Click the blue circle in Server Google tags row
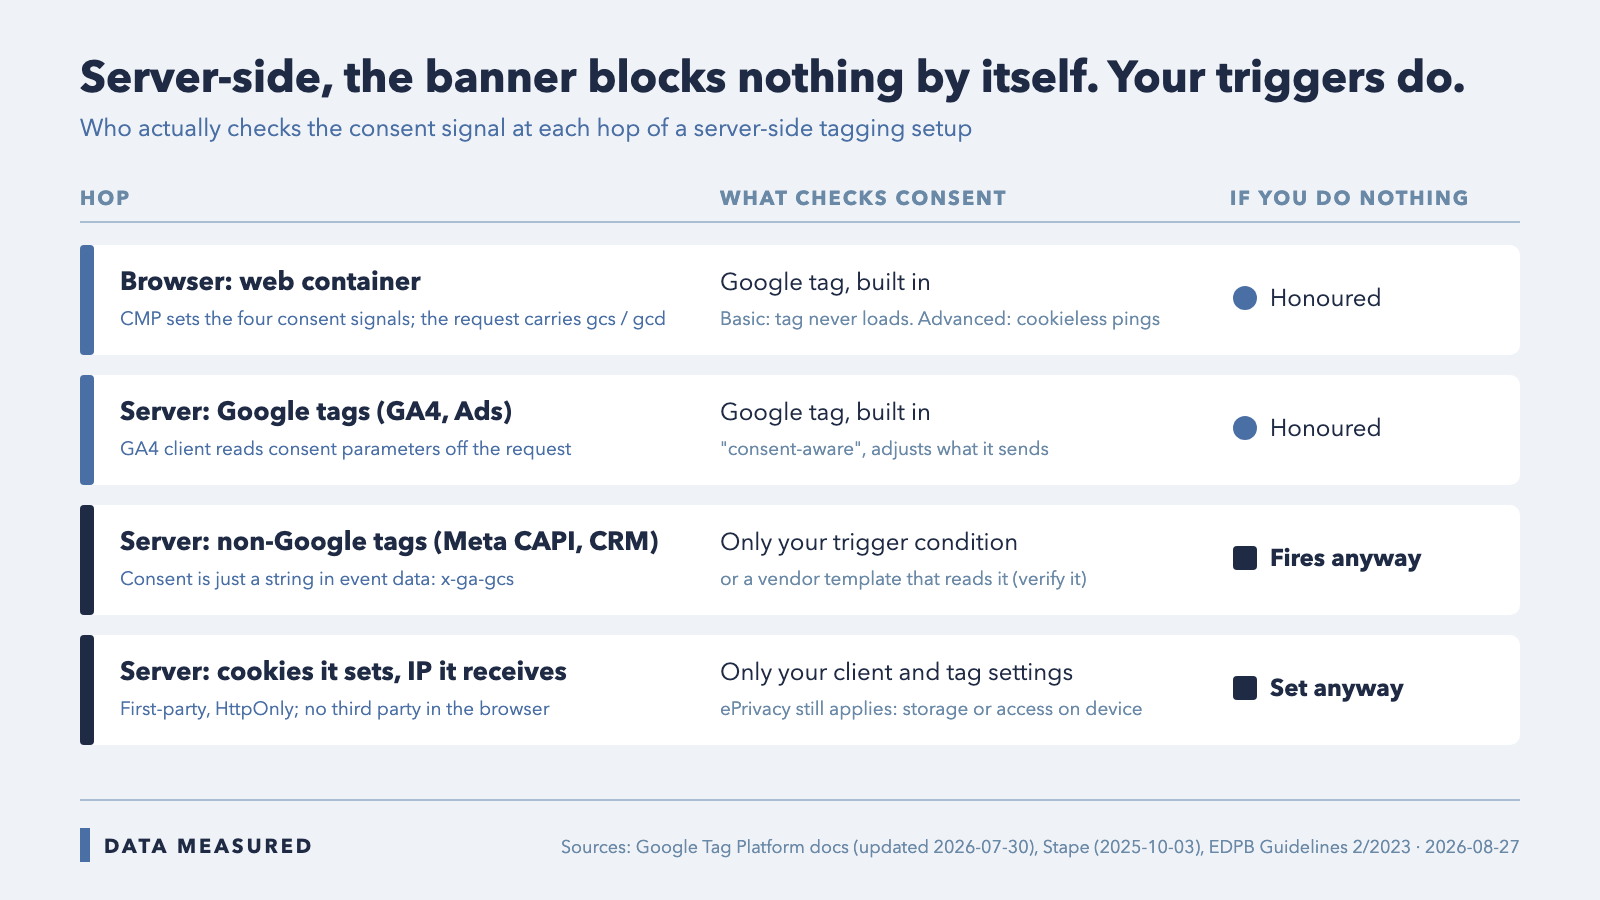This screenshot has height=900, width=1600. click(1245, 428)
